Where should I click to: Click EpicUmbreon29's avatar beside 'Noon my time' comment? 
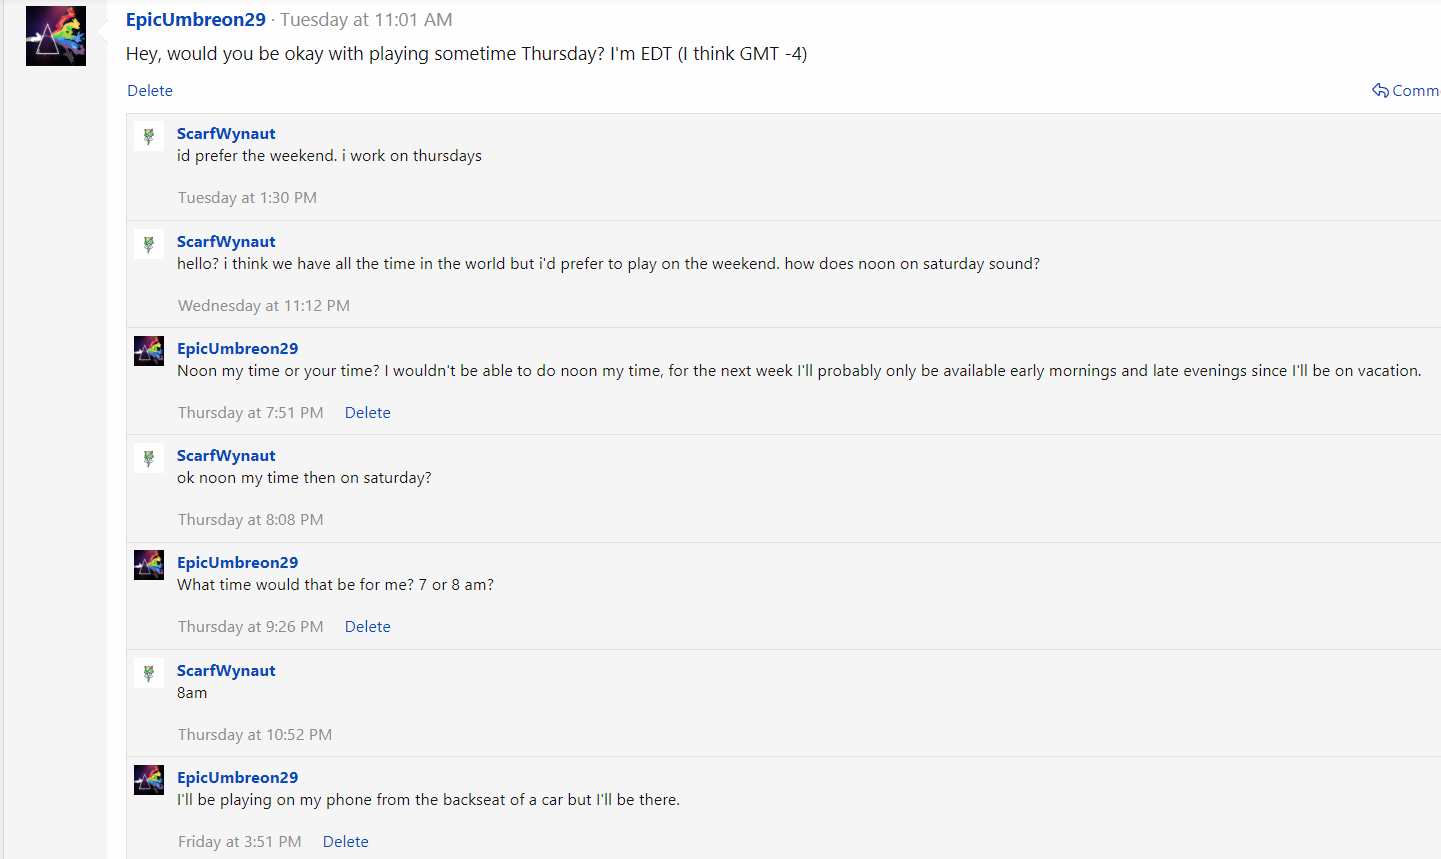[149, 351]
